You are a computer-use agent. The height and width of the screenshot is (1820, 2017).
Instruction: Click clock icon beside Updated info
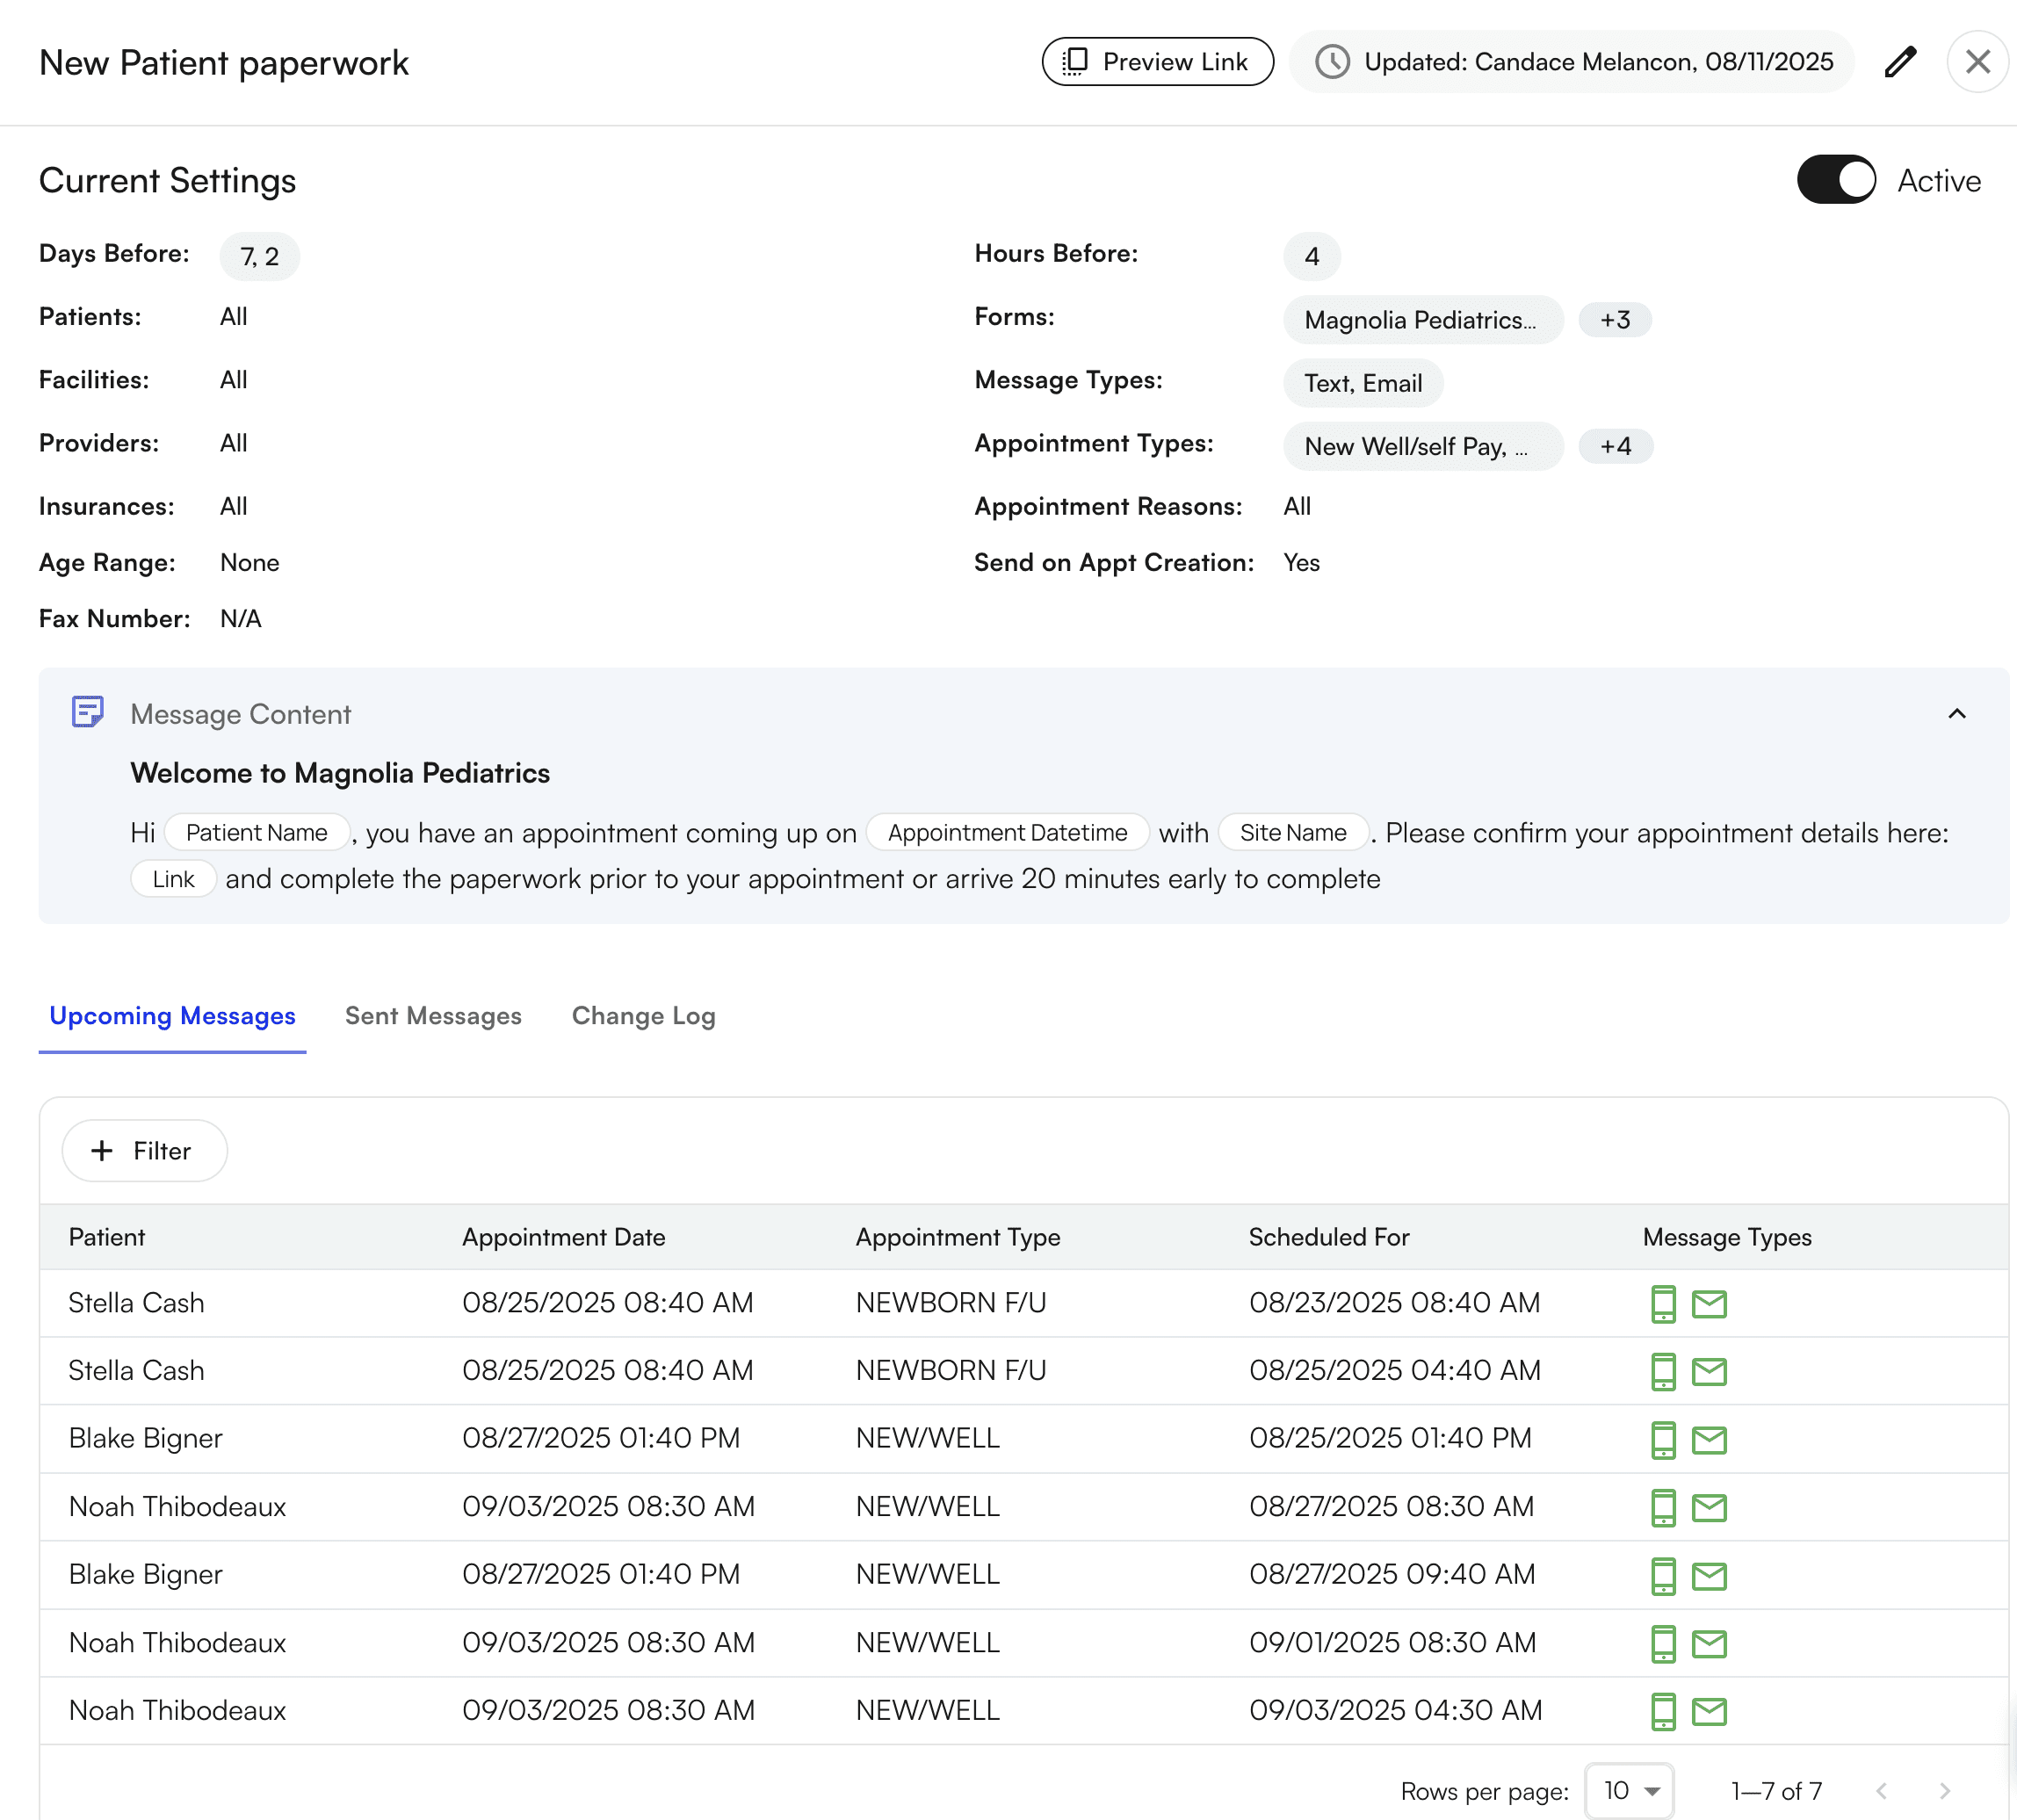1331,62
